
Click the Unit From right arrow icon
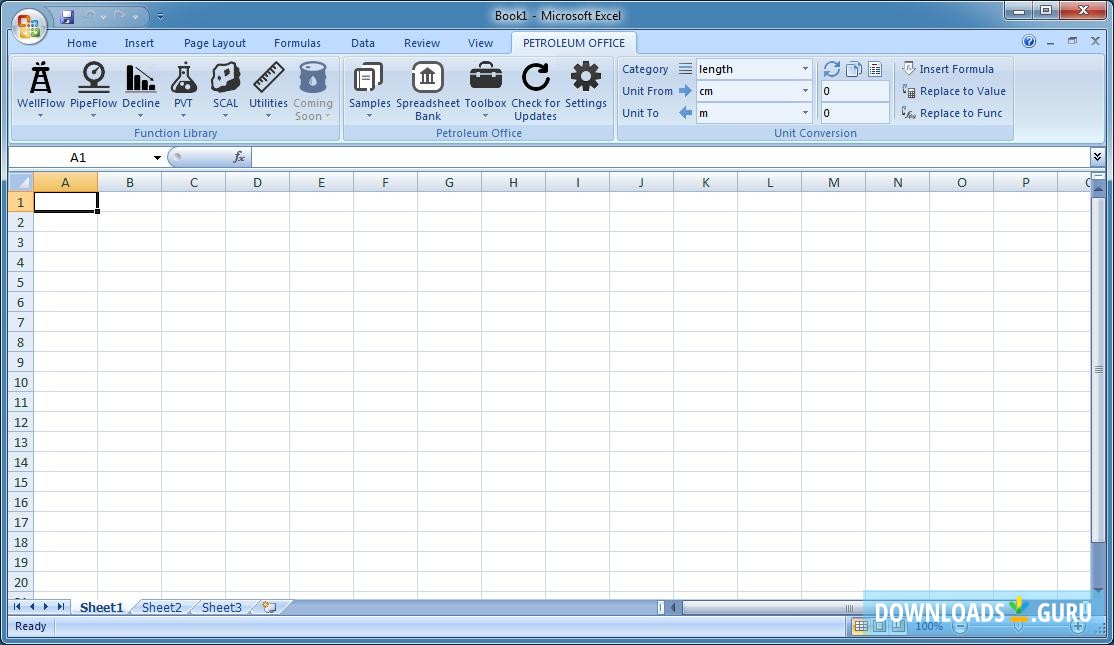coord(685,91)
